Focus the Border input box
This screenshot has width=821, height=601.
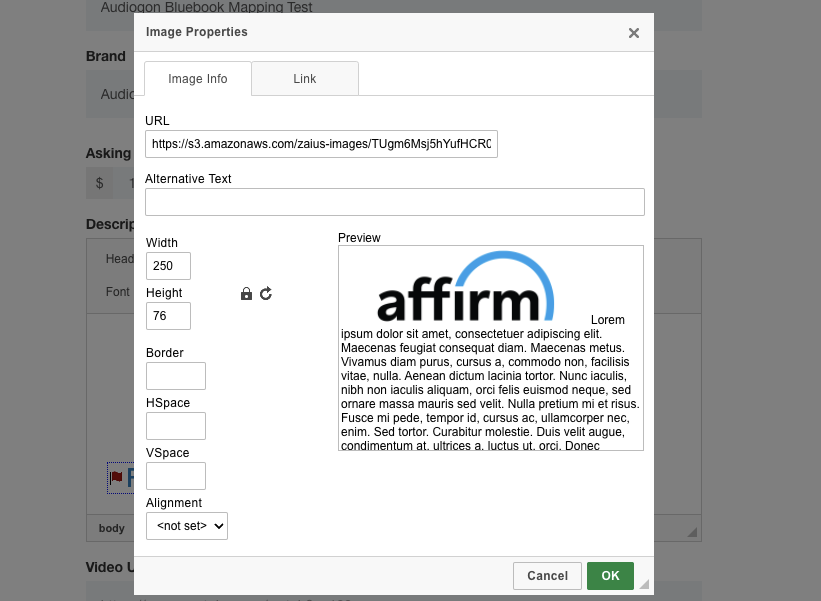coord(176,376)
